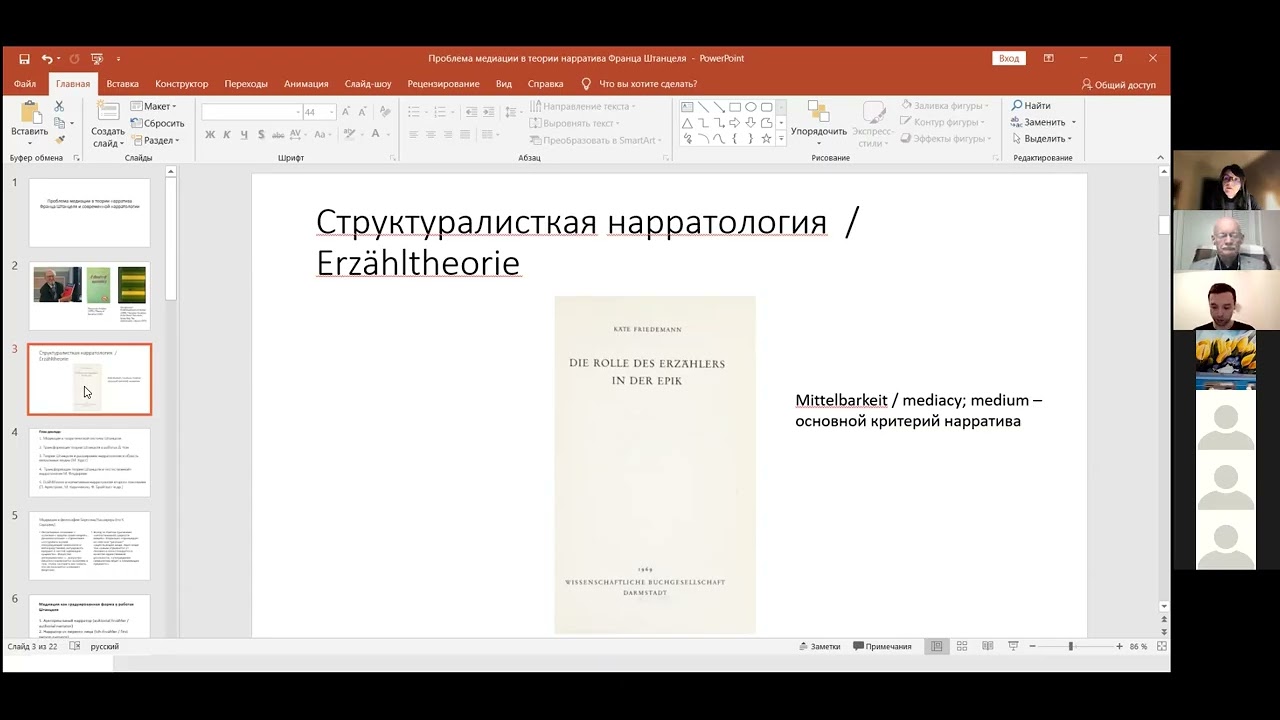The height and width of the screenshot is (720, 1280).
Task: Toggle the Заметки notes pane
Action: [x=820, y=647]
